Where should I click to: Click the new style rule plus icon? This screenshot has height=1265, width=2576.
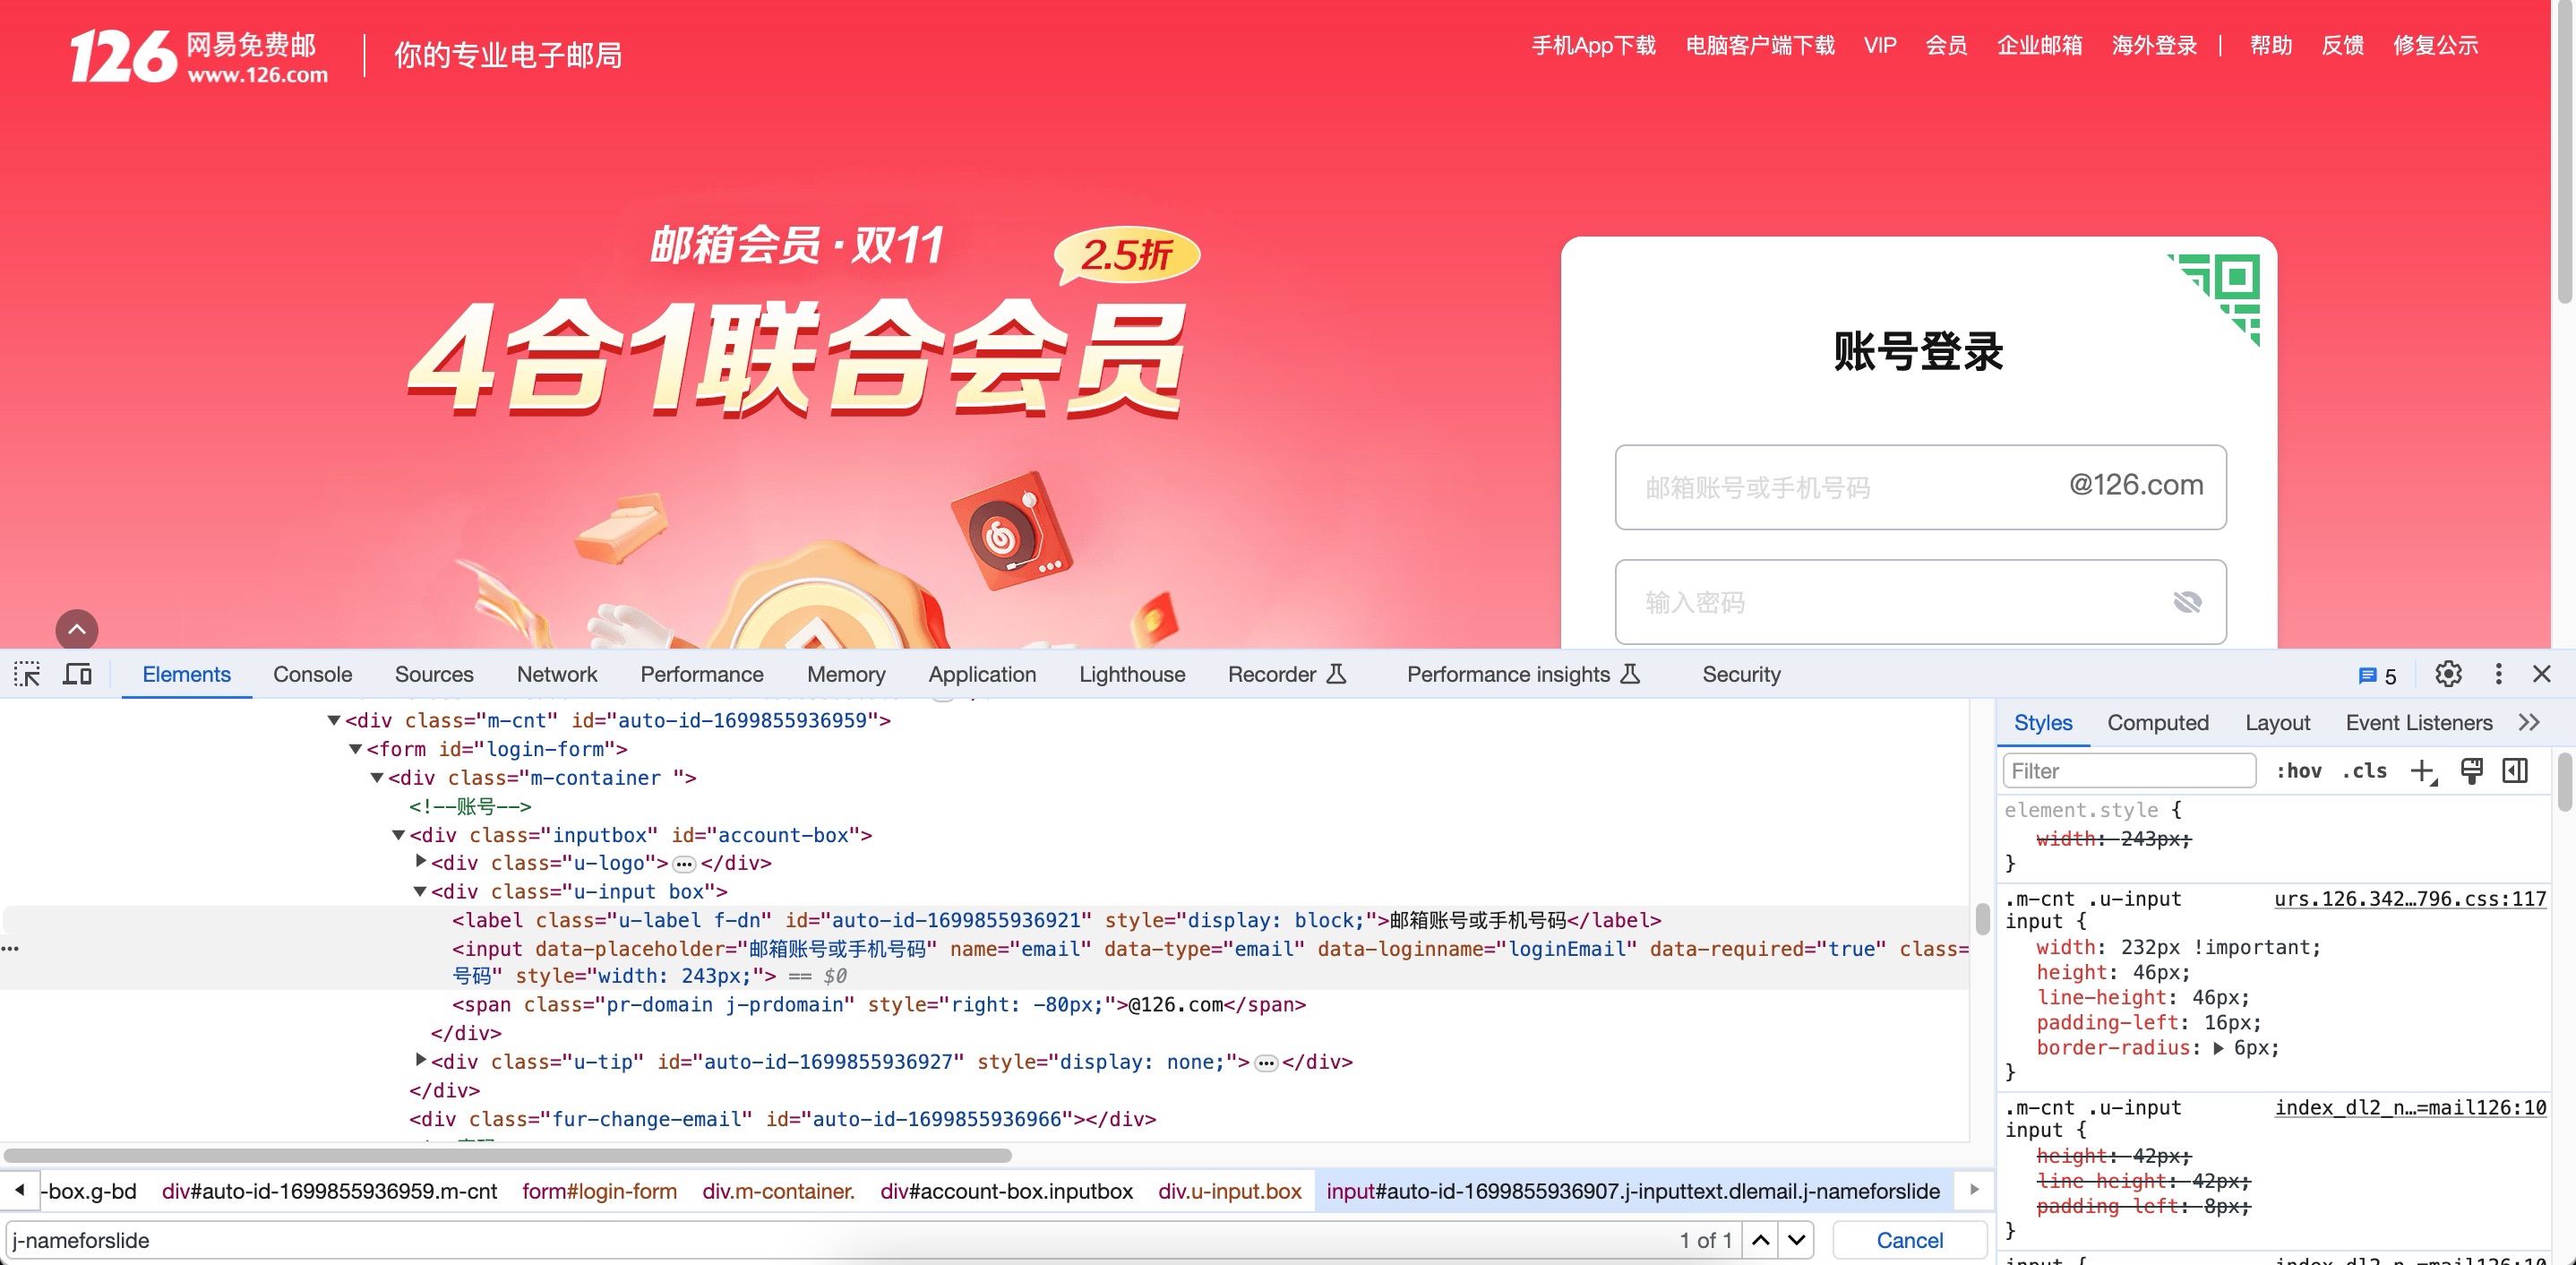[x=2422, y=771]
